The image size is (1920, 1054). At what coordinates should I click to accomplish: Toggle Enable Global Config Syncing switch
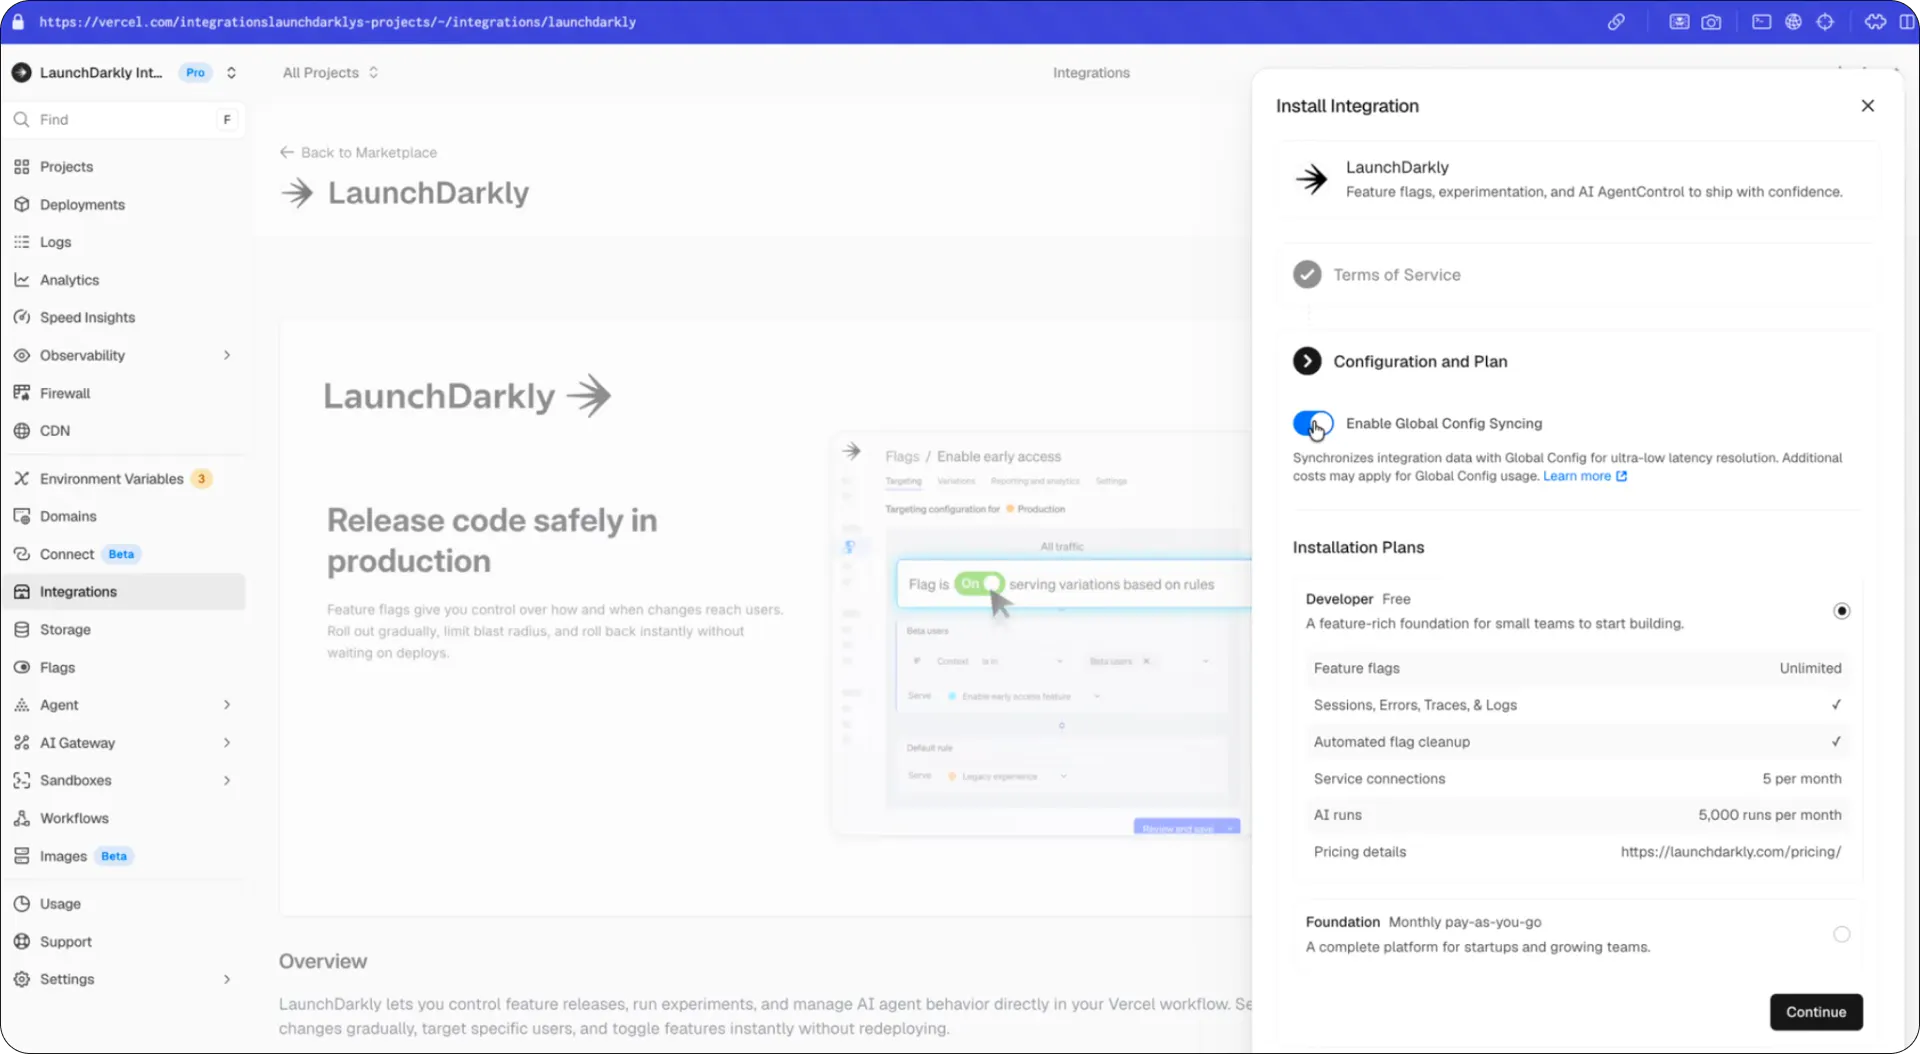1313,424
